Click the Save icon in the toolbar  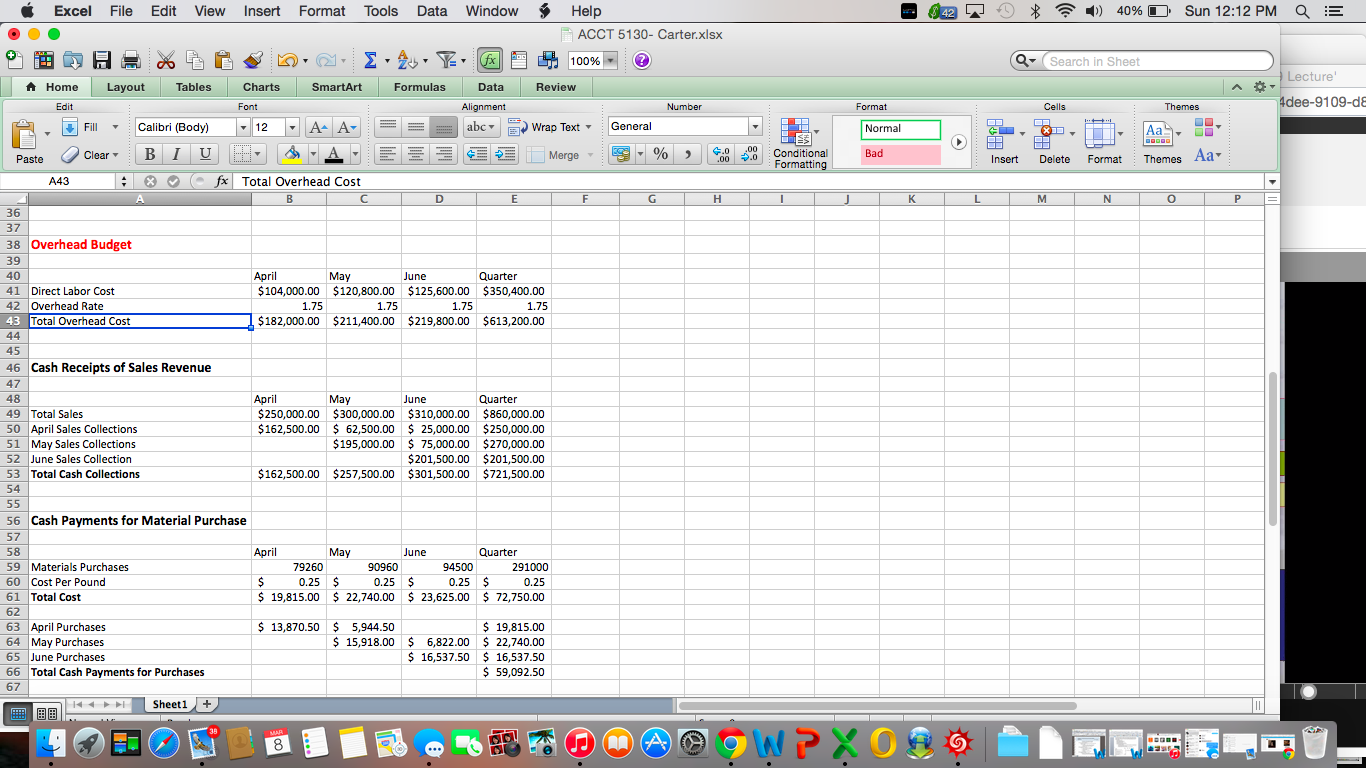point(102,61)
